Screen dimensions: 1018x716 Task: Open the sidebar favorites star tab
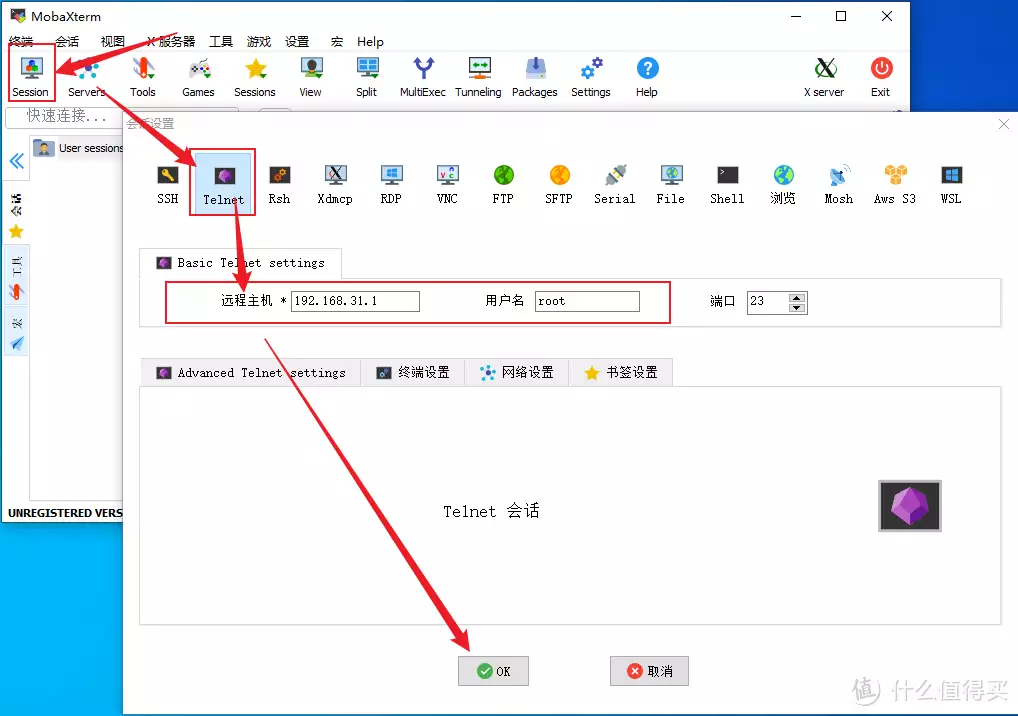pos(16,231)
